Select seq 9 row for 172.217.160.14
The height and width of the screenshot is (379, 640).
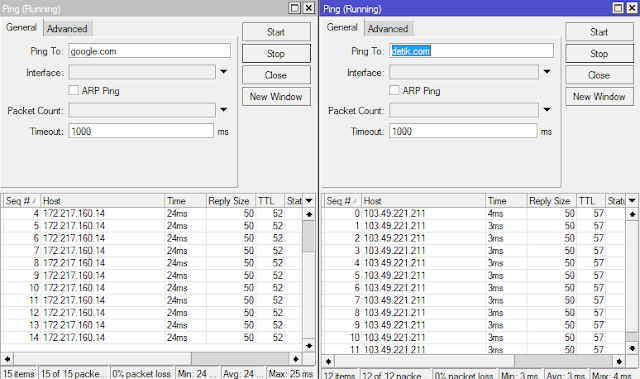(x=152, y=275)
